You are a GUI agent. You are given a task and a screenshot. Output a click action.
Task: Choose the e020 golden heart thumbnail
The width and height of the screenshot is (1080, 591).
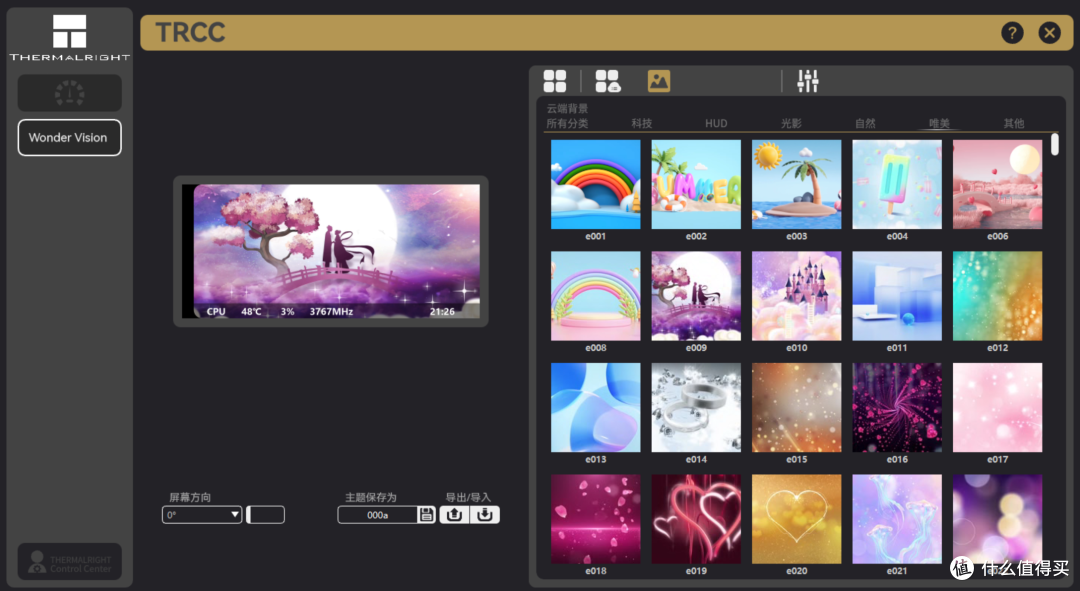pyautogui.click(x=796, y=519)
